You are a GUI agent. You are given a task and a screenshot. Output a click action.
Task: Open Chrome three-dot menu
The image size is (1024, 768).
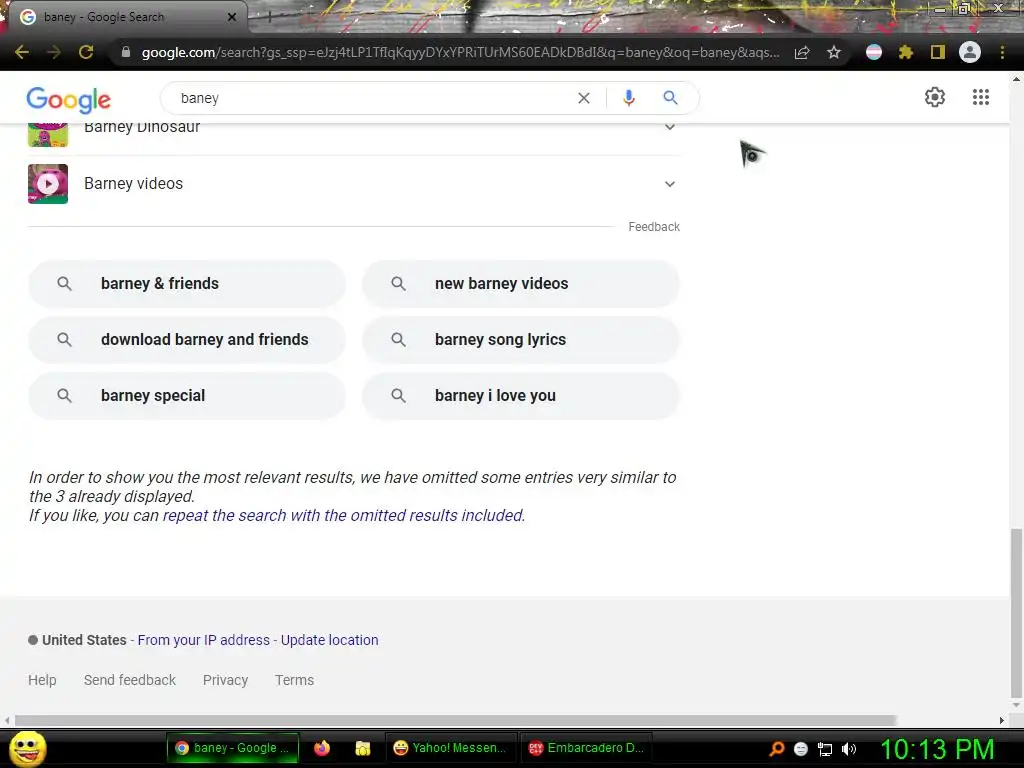click(x=1002, y=52)
